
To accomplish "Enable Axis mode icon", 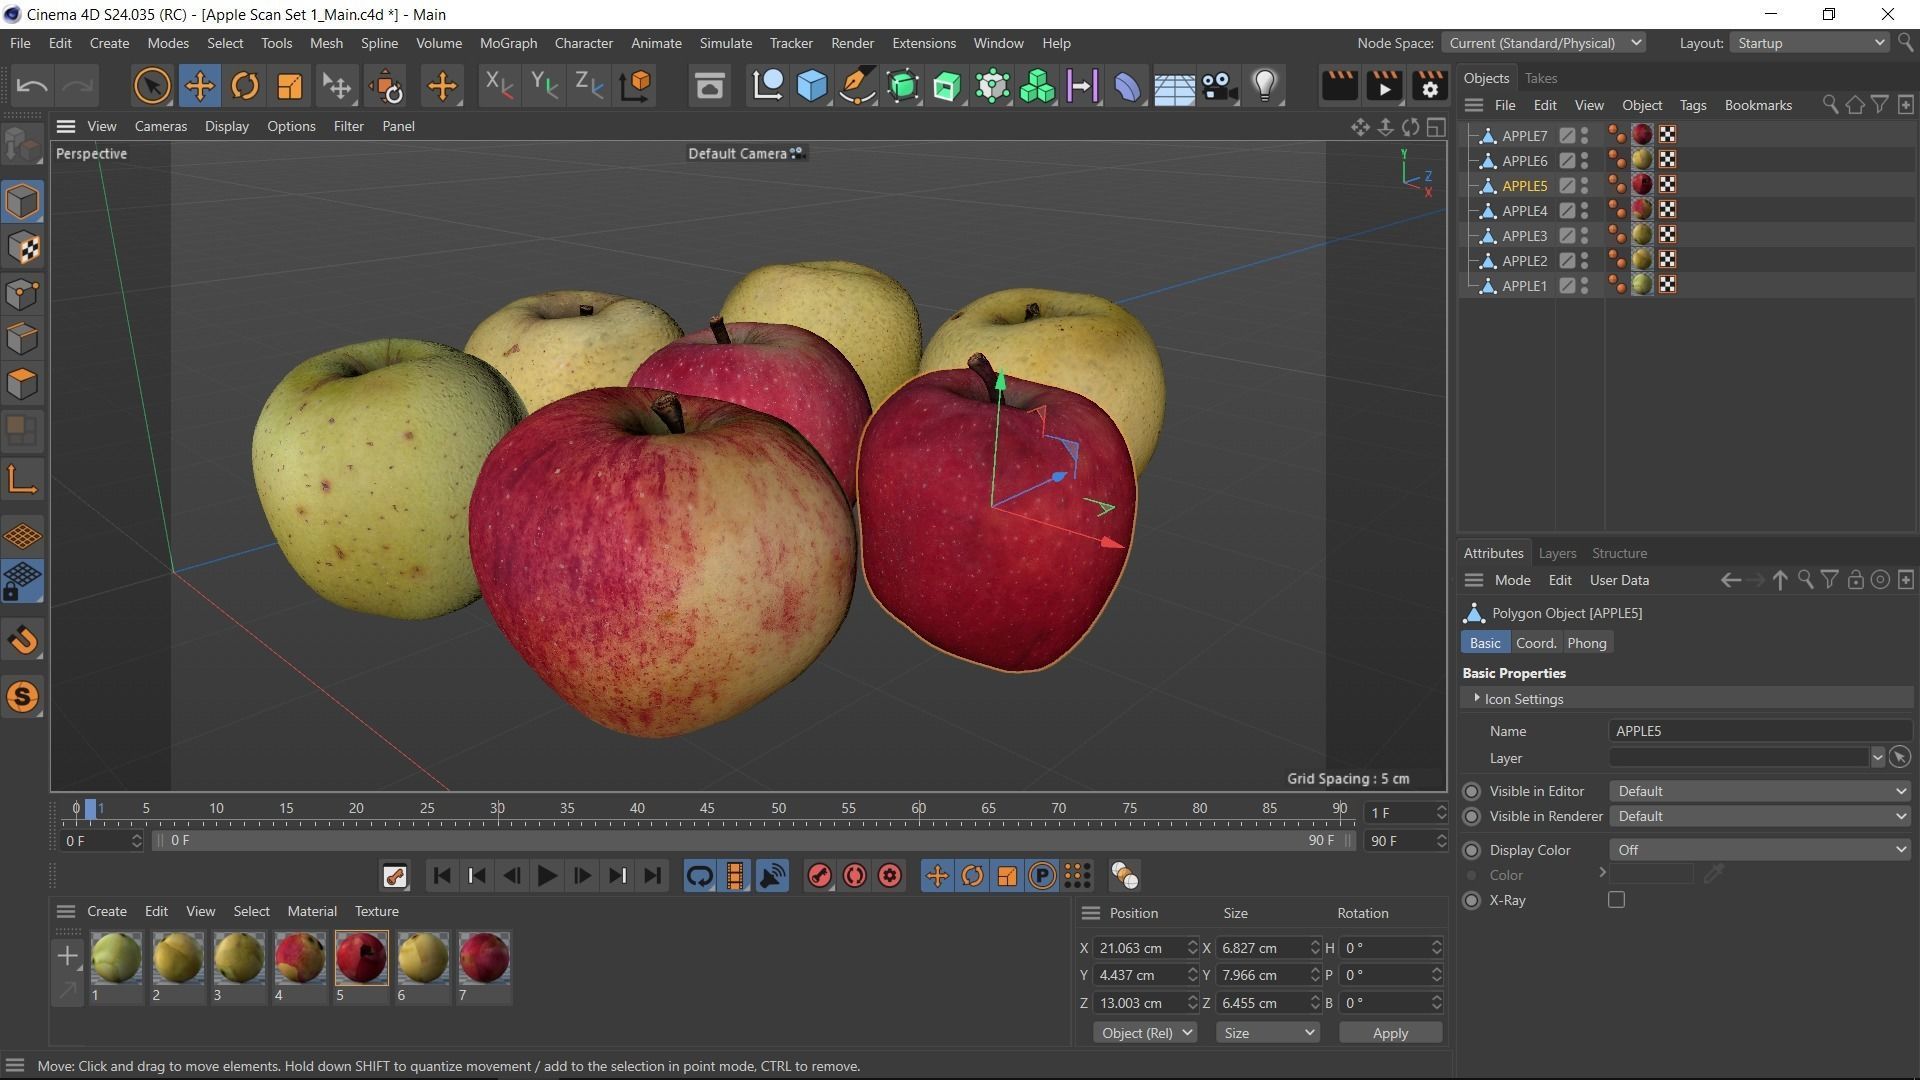I will (x=22, y=481).
